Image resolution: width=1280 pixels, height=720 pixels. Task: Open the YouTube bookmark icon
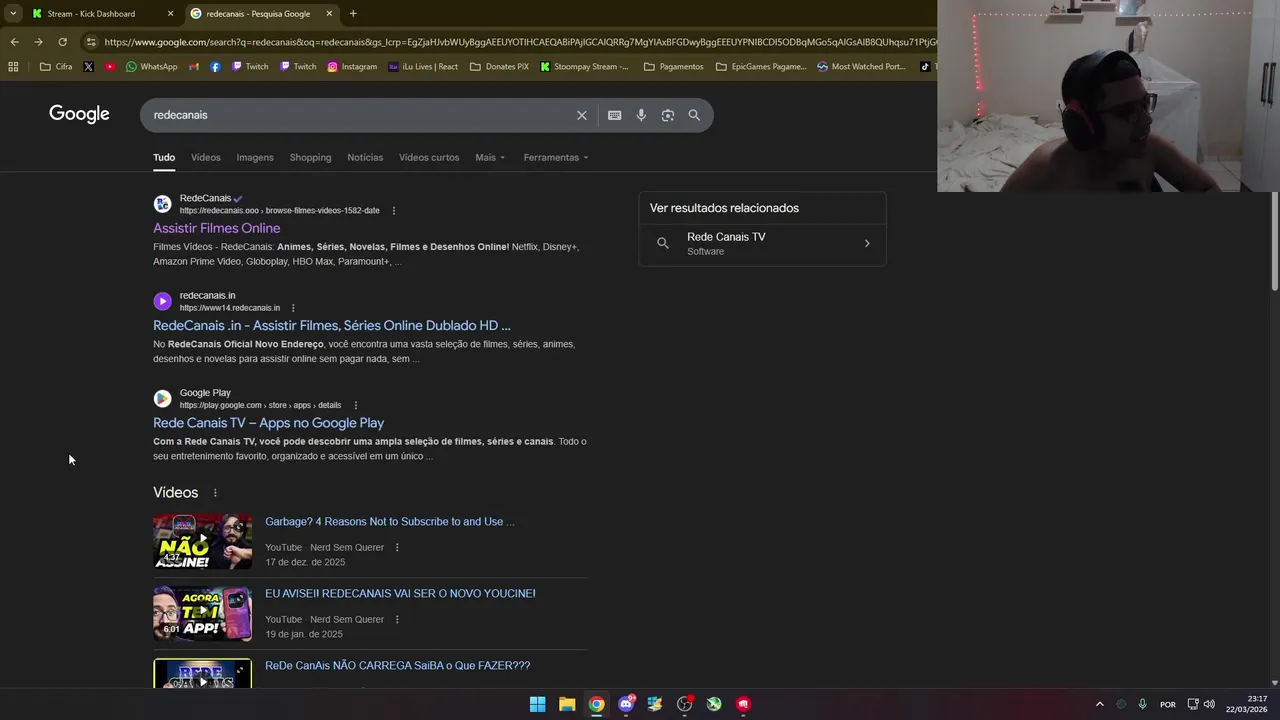pos(110,67)
